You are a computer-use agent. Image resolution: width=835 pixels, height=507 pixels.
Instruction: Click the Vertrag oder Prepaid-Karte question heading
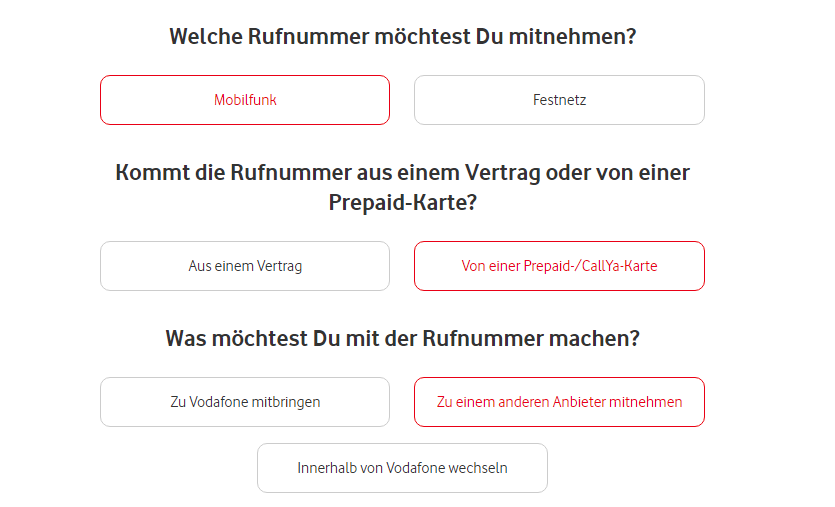click(403, 187)
